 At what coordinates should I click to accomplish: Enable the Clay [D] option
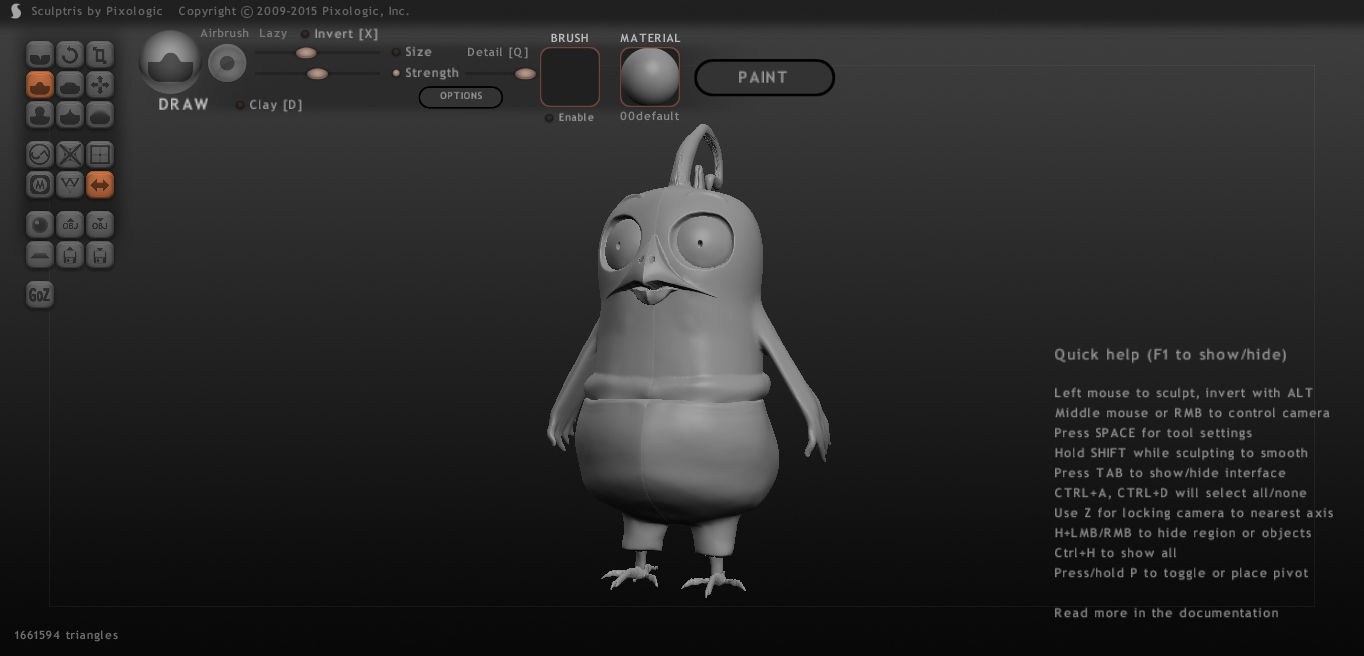pos(240,105)
